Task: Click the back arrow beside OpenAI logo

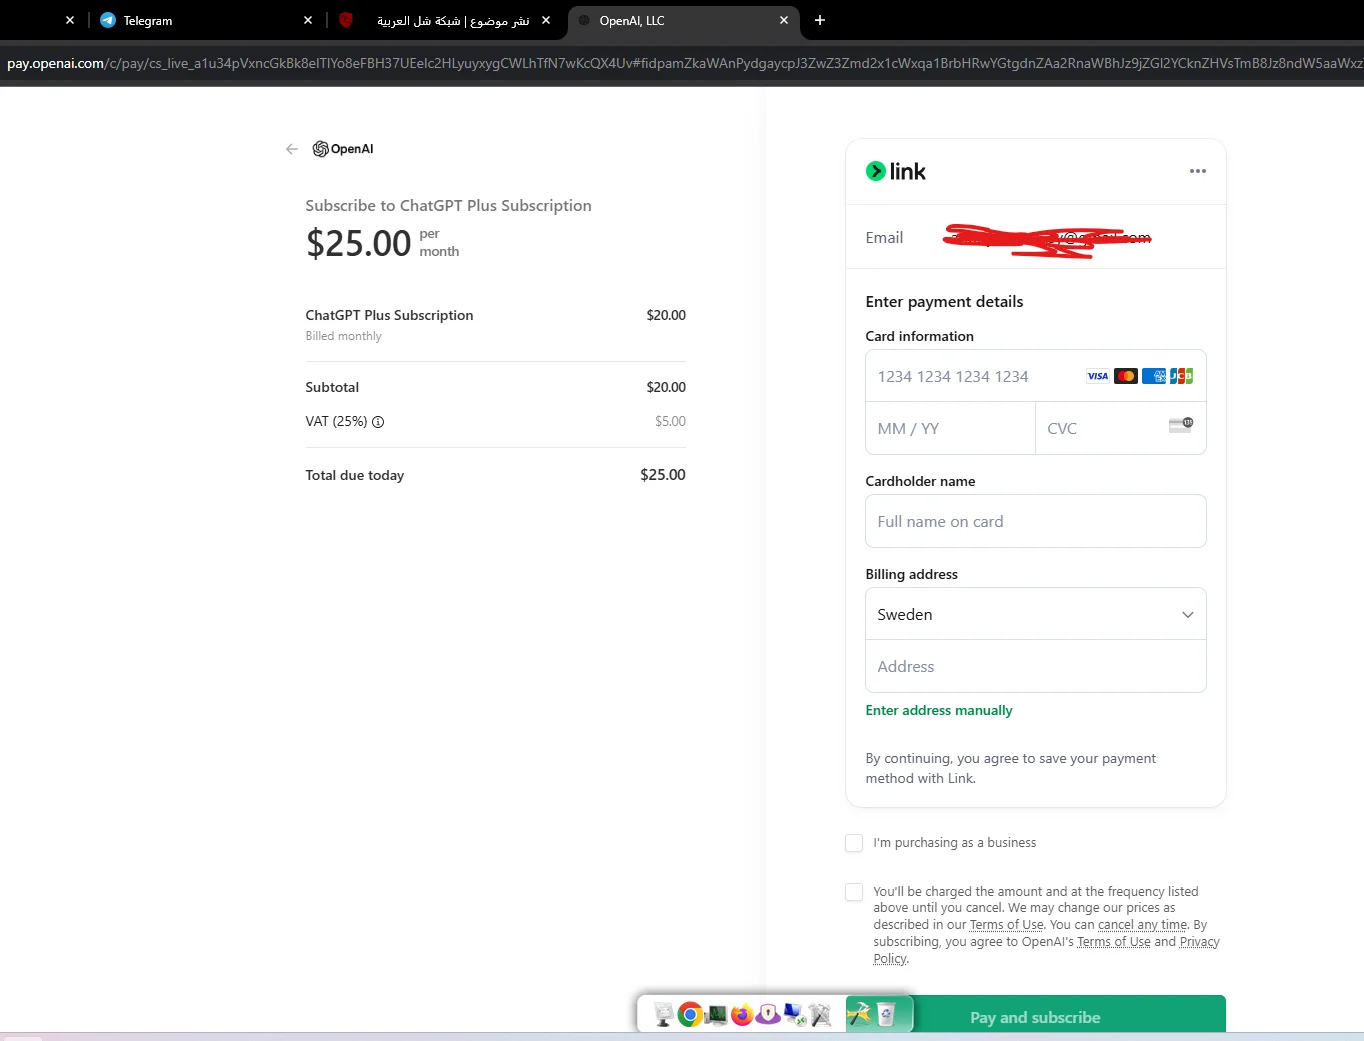Action: (x=291, y=149)
